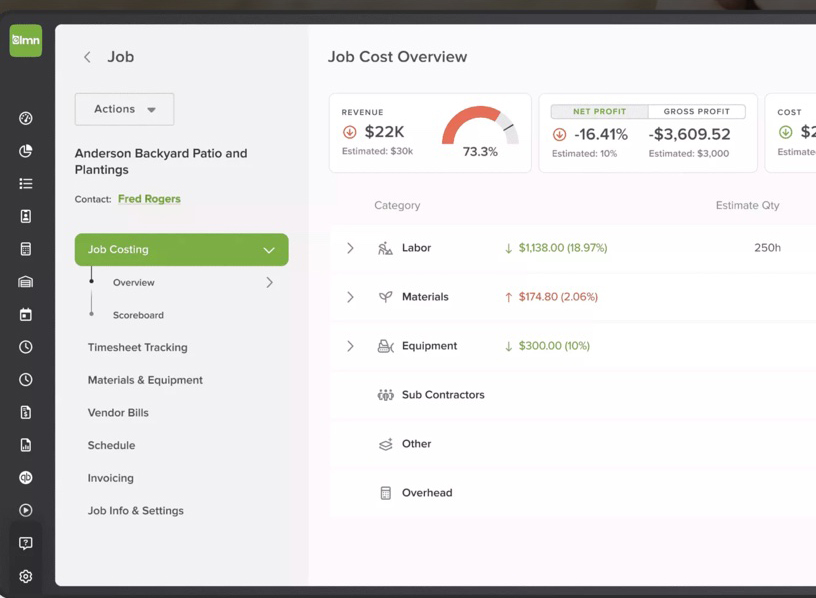Open the Fred Rogers contact link
Image resolution: width=816 pixels, height=598 pixels.
point(149,199)
